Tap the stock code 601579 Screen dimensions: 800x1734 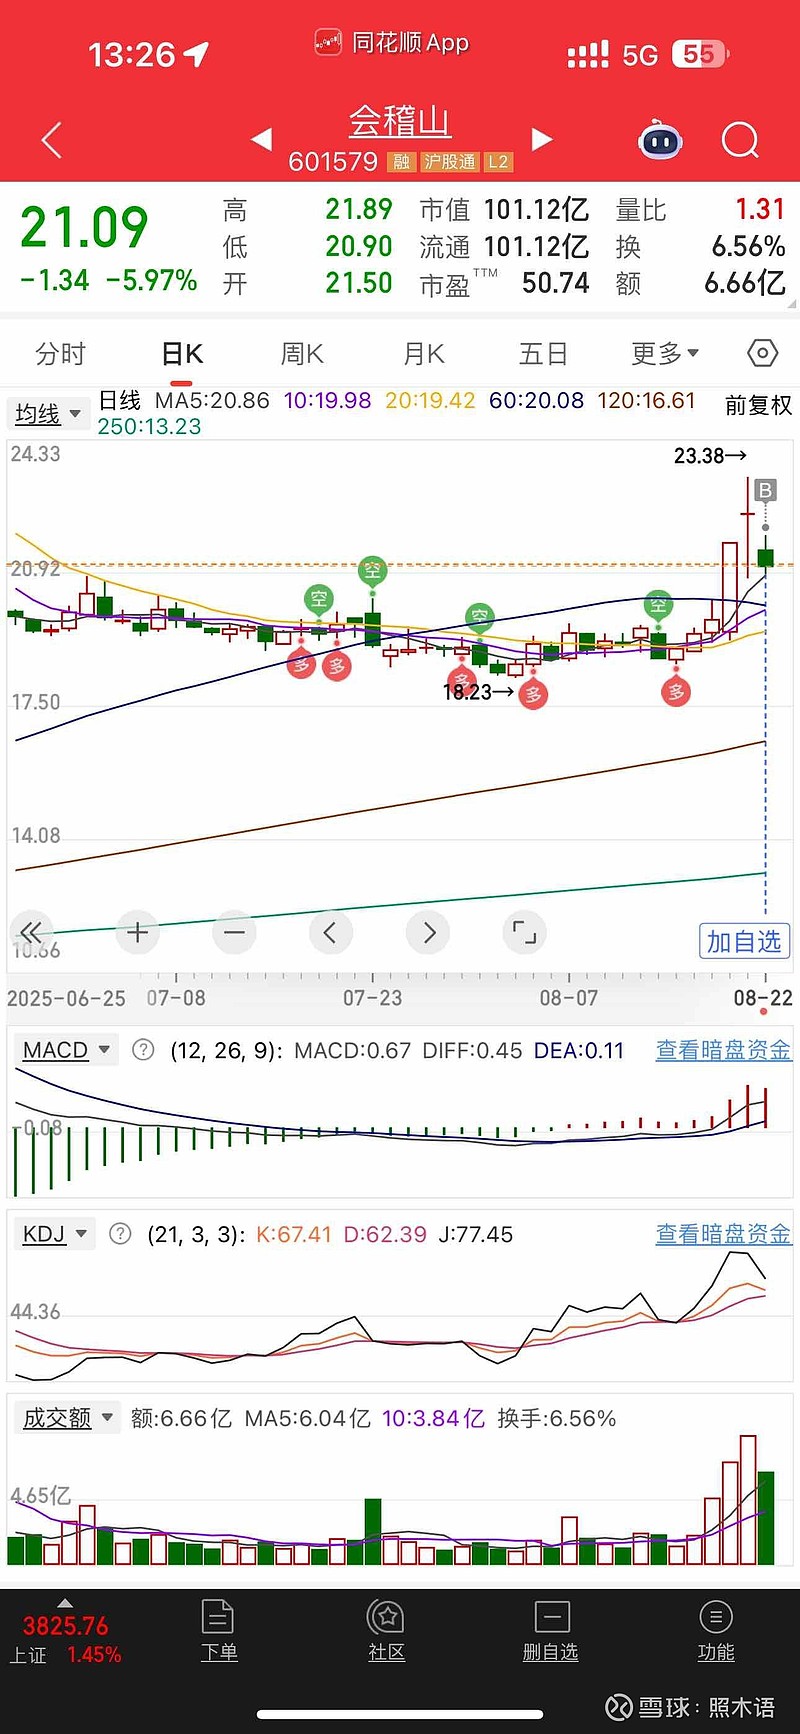click(333, 162)
